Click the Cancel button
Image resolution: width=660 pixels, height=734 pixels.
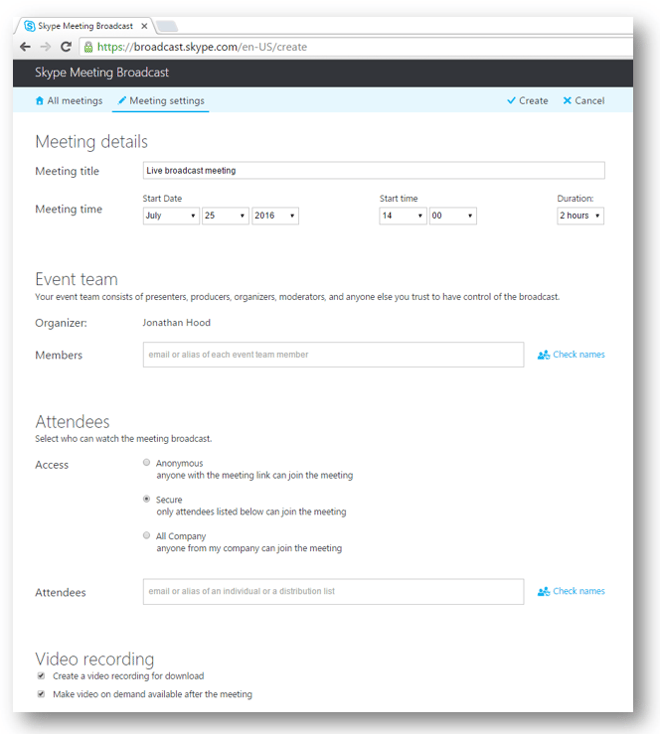tap(584, 101)
